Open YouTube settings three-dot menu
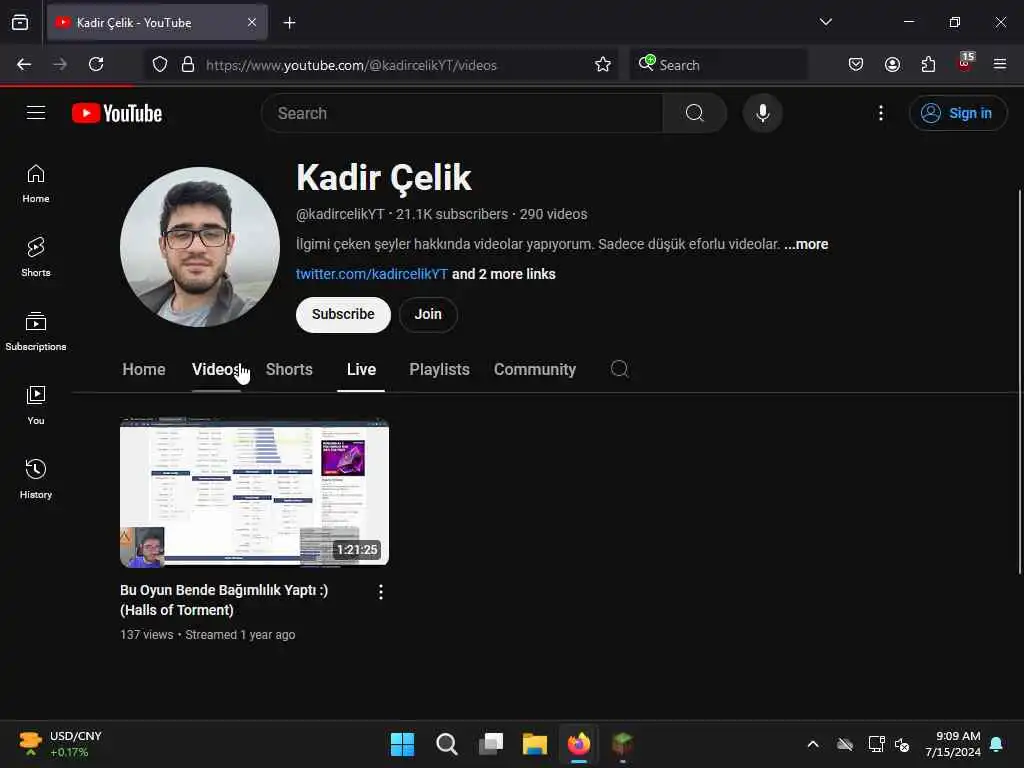This screenshot has height=768, width=1024. pos(880,113)
